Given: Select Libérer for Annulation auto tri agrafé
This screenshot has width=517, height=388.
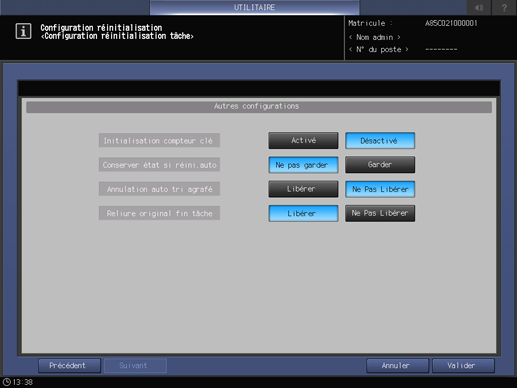Looking at the screenshot, I should 303,189.
